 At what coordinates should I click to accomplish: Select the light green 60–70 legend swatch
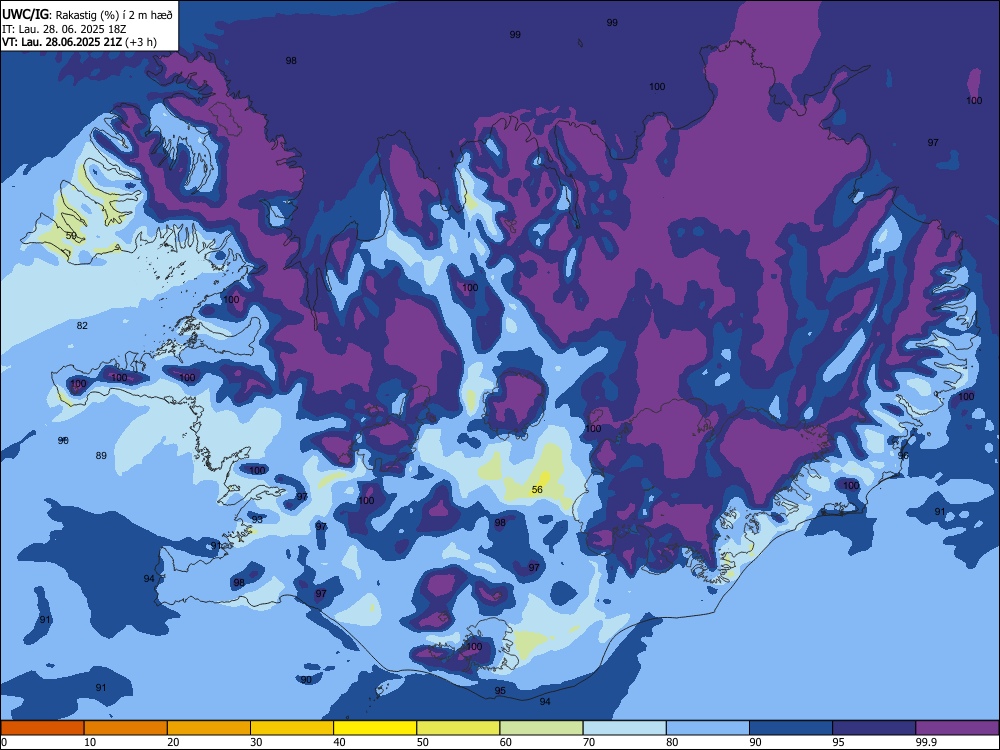tap(541, 728)
